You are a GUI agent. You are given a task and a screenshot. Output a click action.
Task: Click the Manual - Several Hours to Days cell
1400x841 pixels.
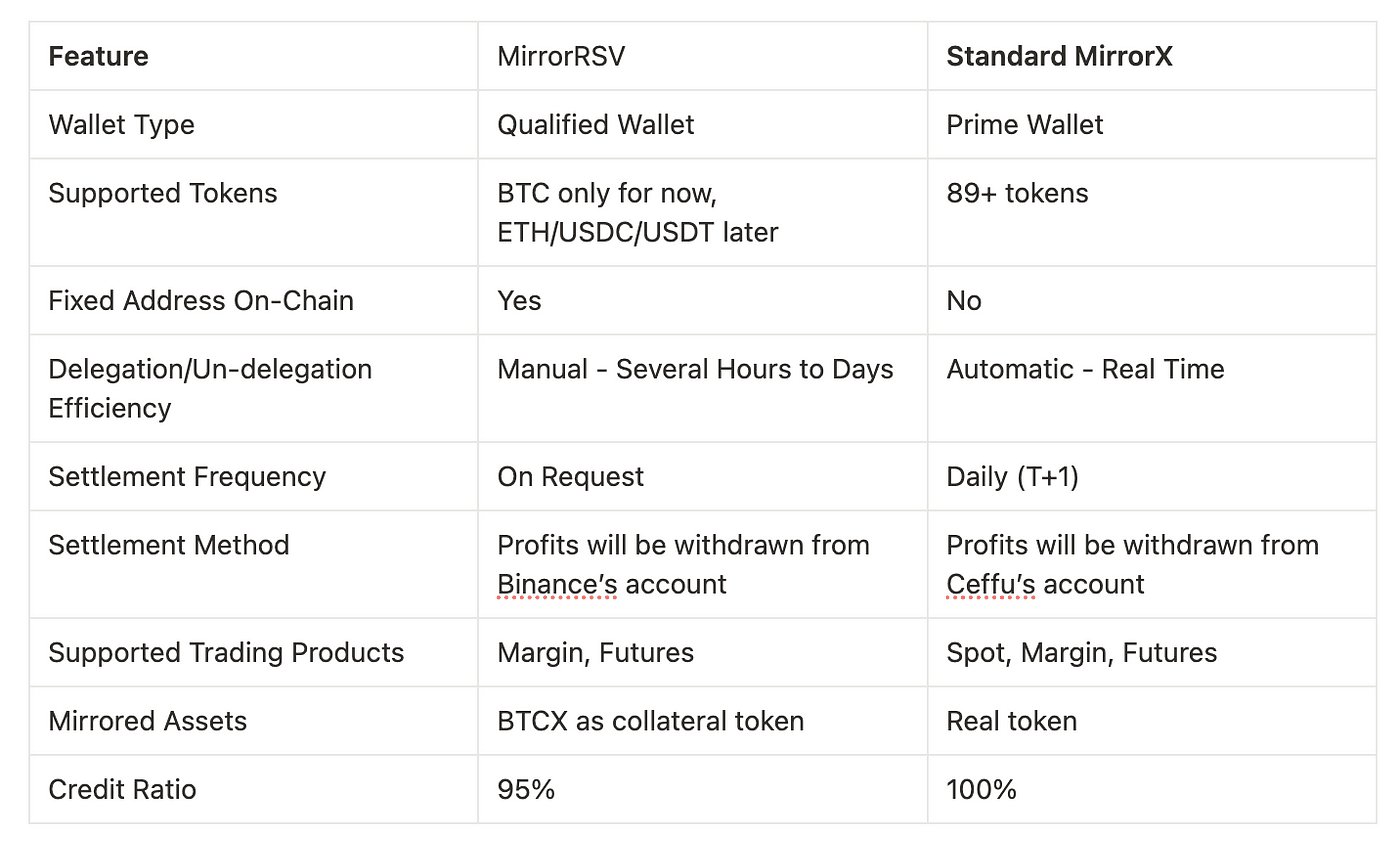pos(695,368)
